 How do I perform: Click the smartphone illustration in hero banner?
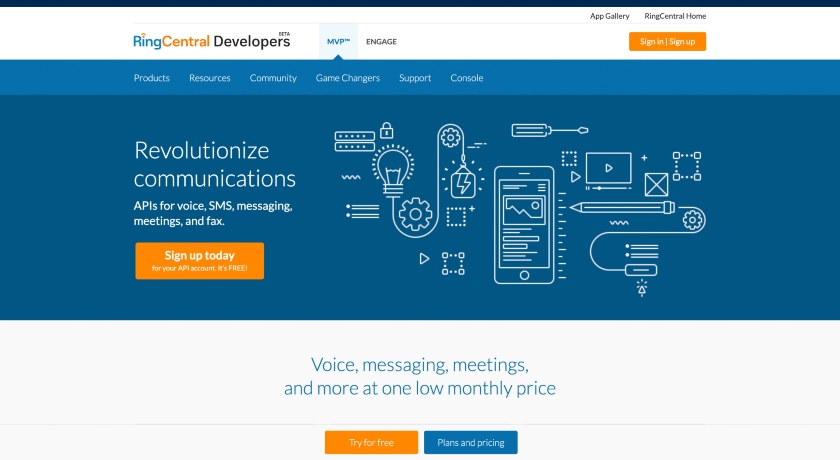click(x=524, y=225)
